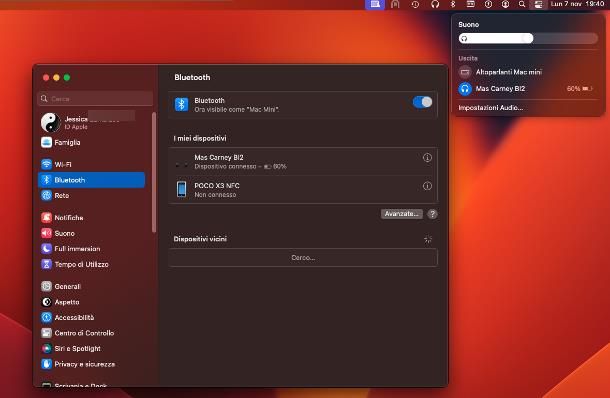Open Notifiche settings in sidebar

[x=92, y=217]
